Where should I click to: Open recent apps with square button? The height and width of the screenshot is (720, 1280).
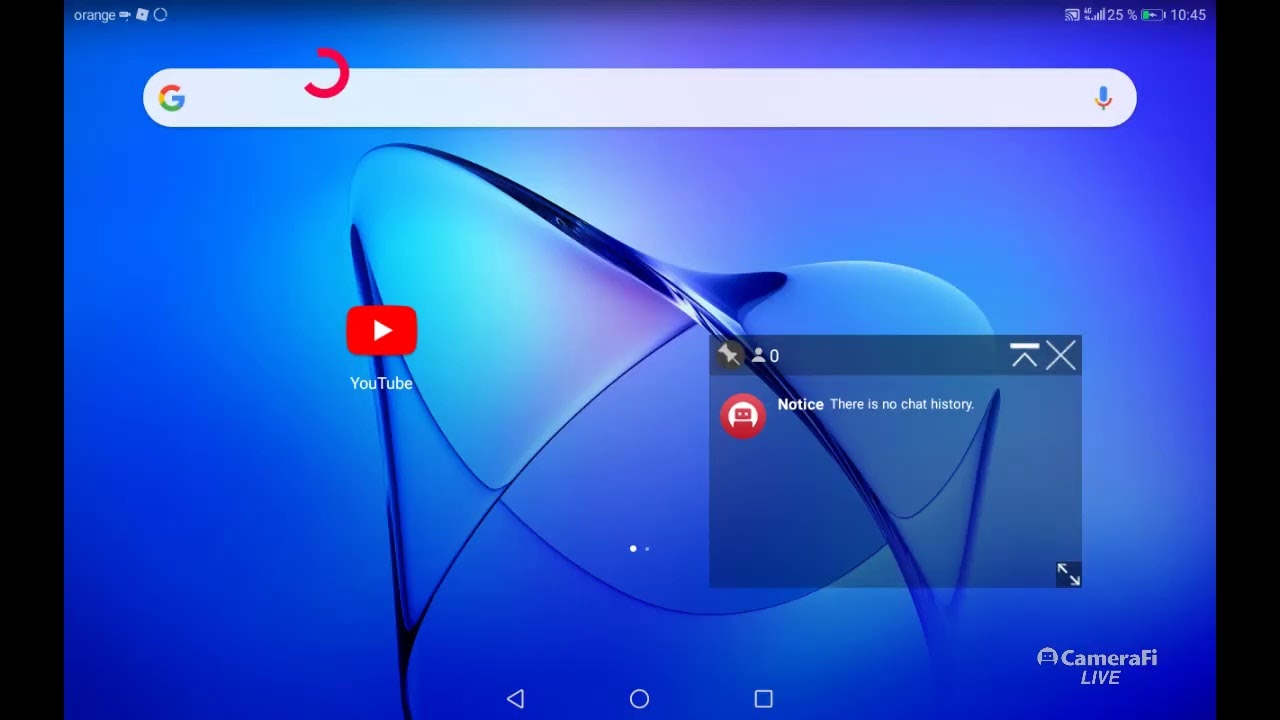tap(764, 699)
